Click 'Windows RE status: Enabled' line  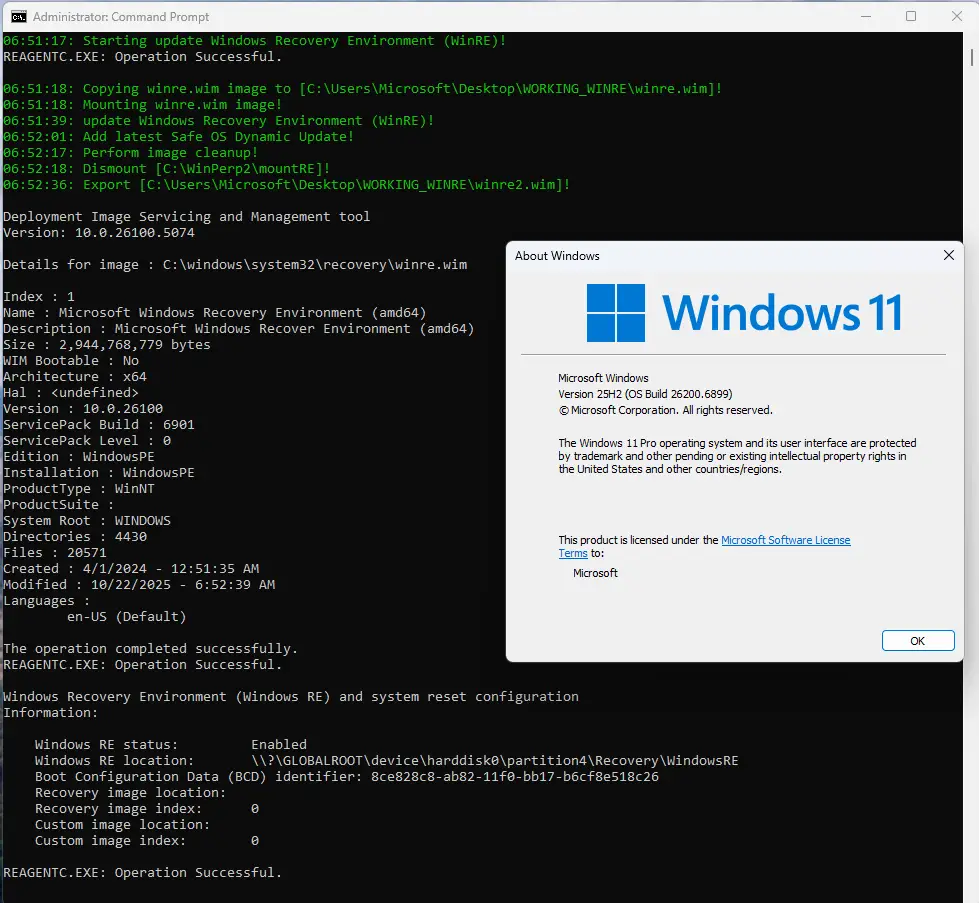coord(170,744)
